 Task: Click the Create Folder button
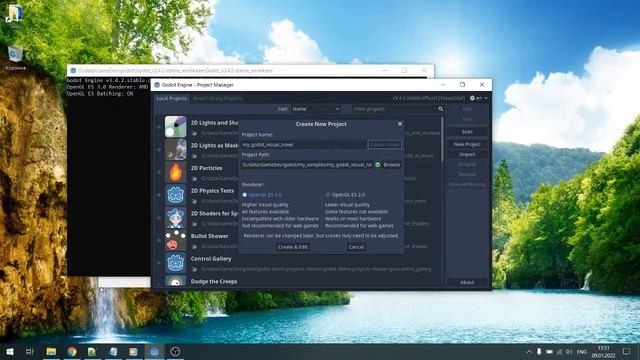point(384,144)
